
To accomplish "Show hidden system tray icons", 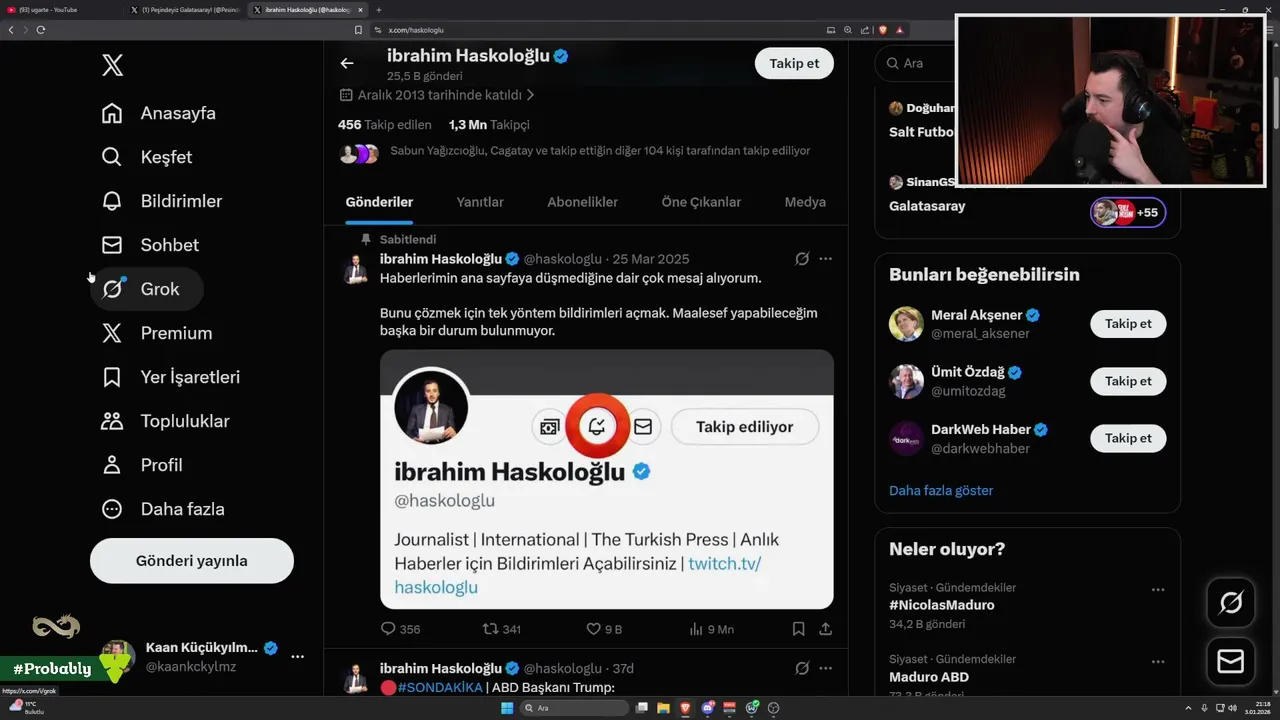I will [1189, 708].
